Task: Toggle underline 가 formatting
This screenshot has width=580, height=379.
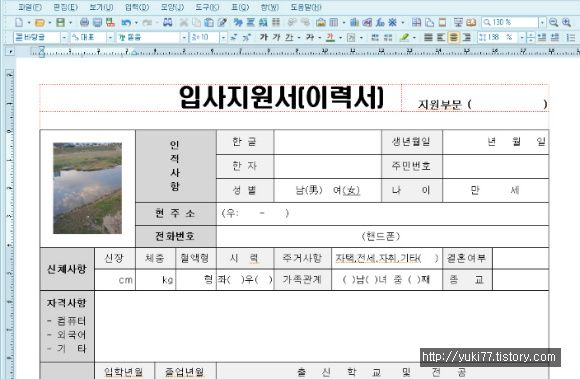Action: tap(289, 37)
